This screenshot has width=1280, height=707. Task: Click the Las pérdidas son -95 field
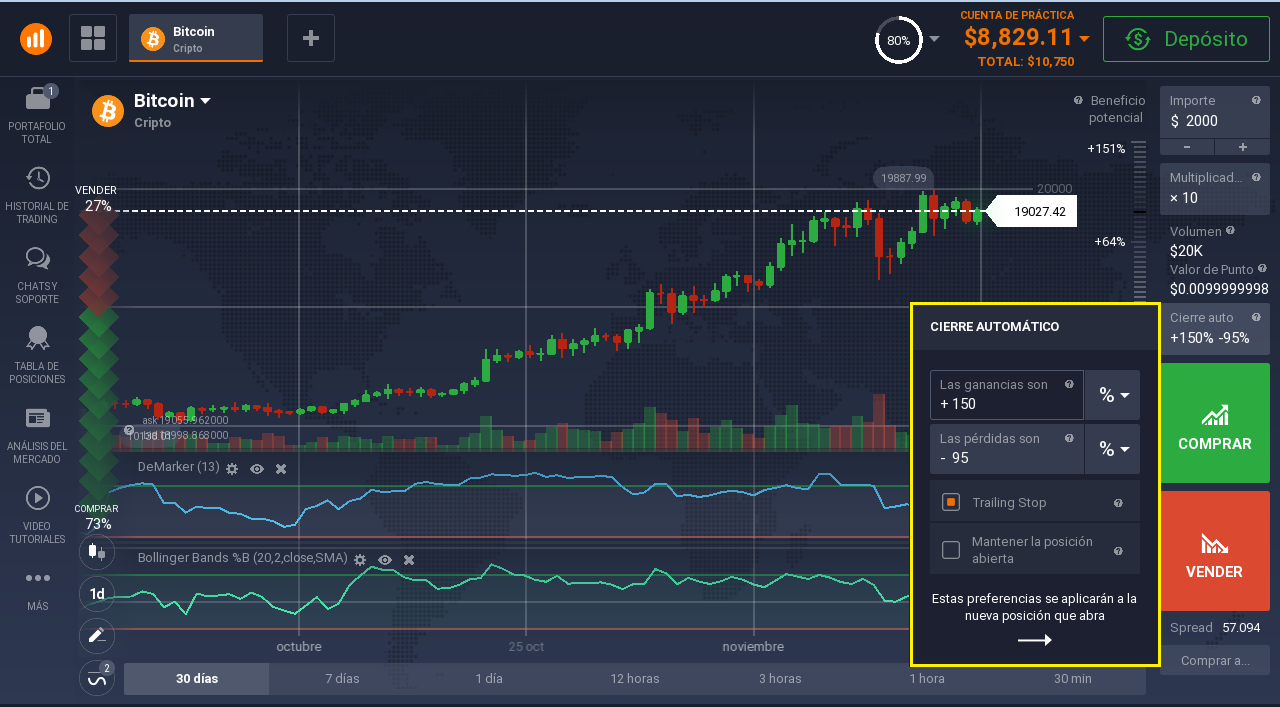[x=1007, y=449]
